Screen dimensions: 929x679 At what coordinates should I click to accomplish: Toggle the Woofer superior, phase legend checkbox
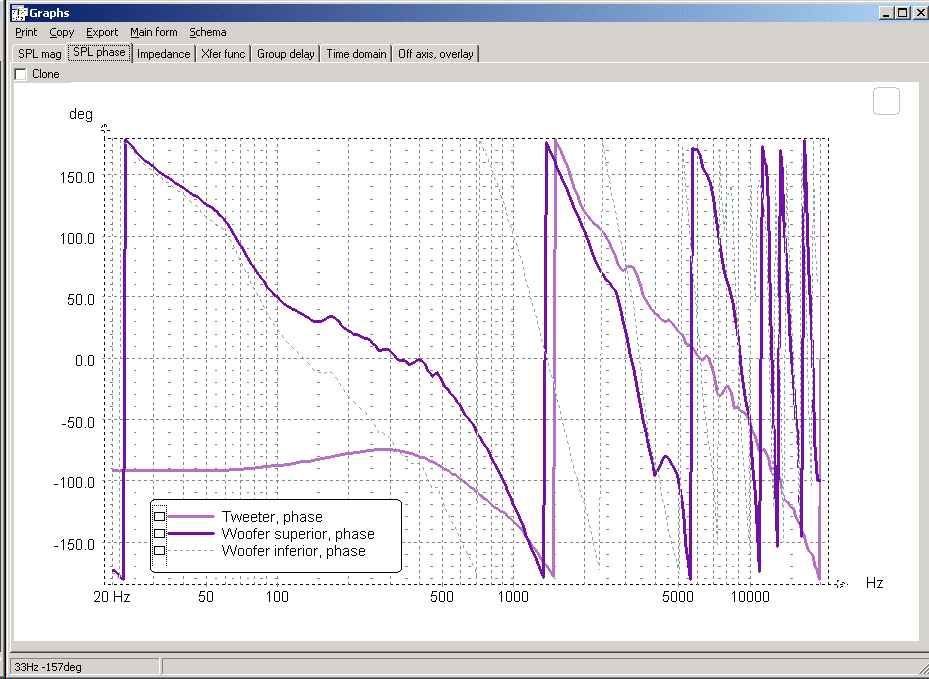point(159,534)
